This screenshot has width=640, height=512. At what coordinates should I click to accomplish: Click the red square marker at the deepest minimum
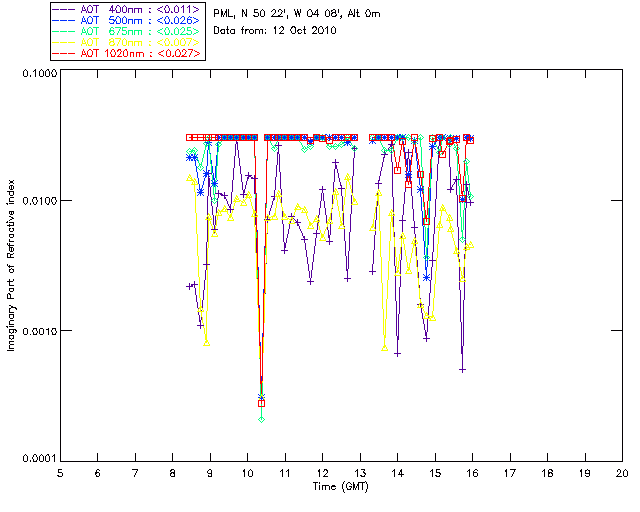[261, 403]
